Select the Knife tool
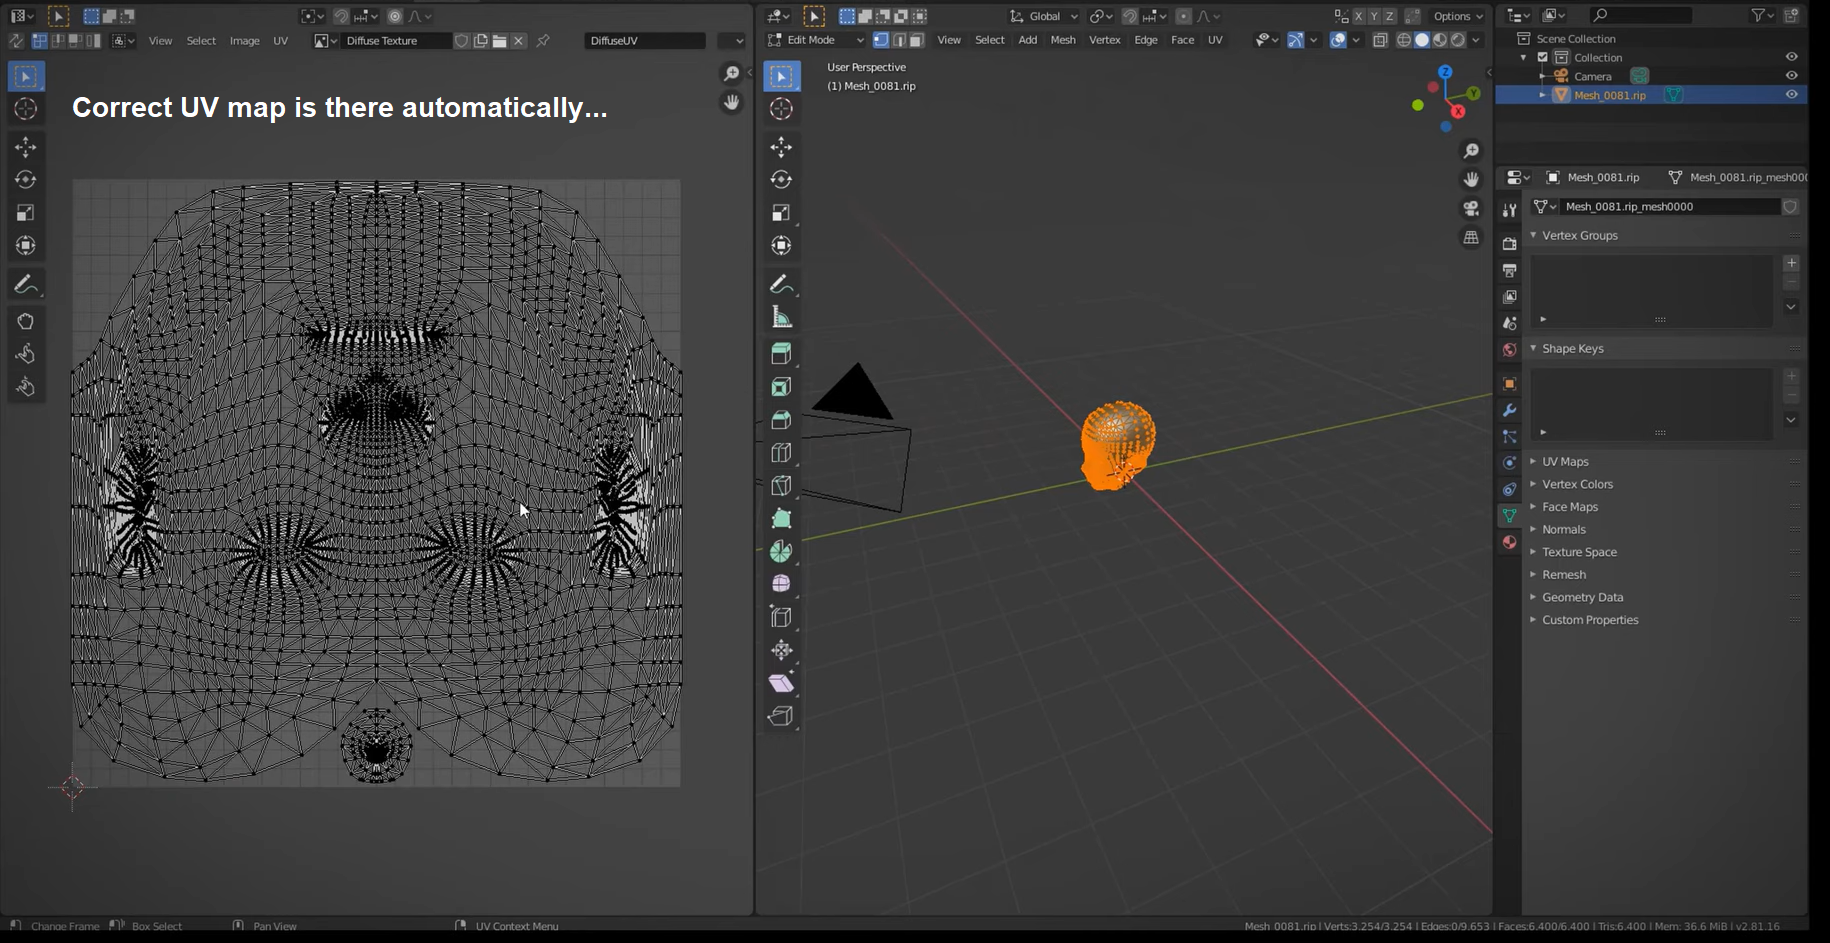The width and height of the screenshot is (1830, 943). [x=781, y=486]
